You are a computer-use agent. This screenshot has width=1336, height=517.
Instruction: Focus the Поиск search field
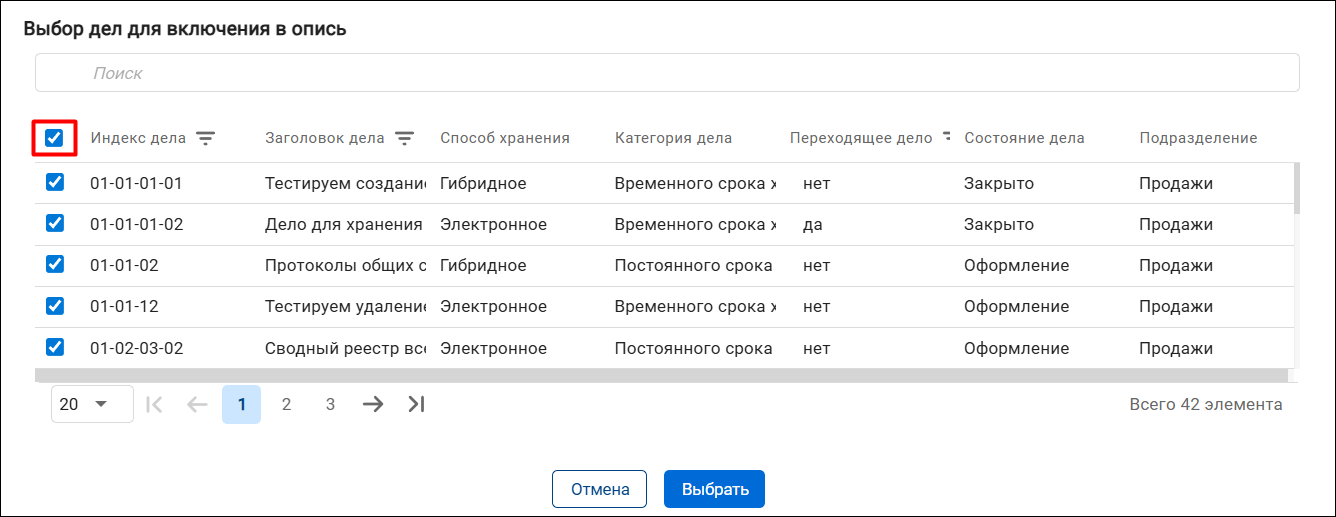(667, 73)
